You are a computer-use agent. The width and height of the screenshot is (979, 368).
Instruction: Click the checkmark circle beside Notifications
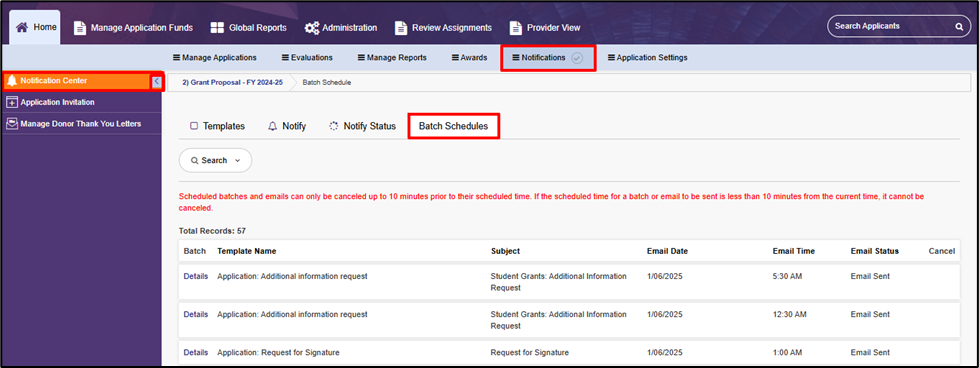click(x=577, y=57)
